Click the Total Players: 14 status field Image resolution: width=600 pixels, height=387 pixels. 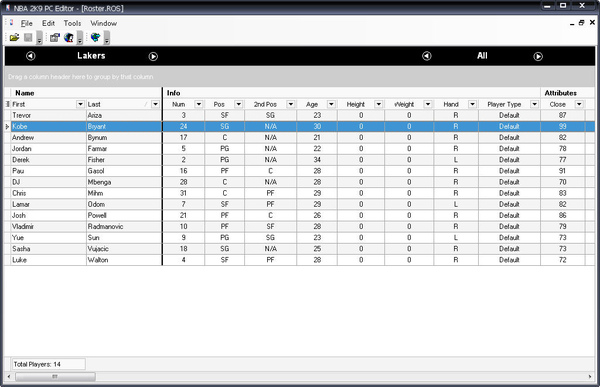(x=48, y=364)
